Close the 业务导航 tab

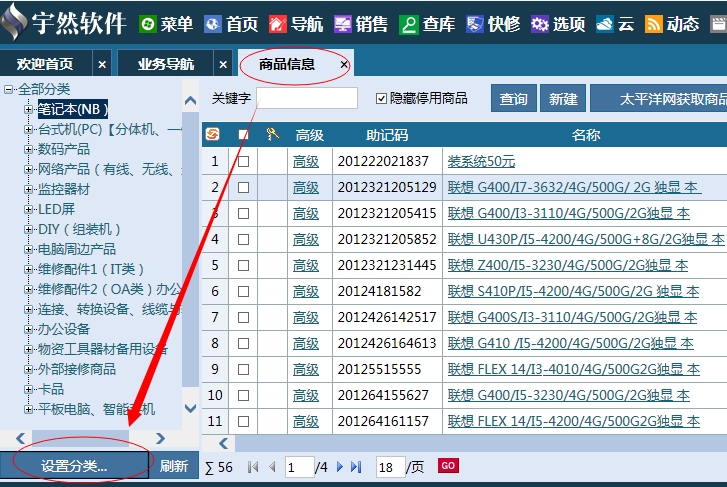(223, 64)
